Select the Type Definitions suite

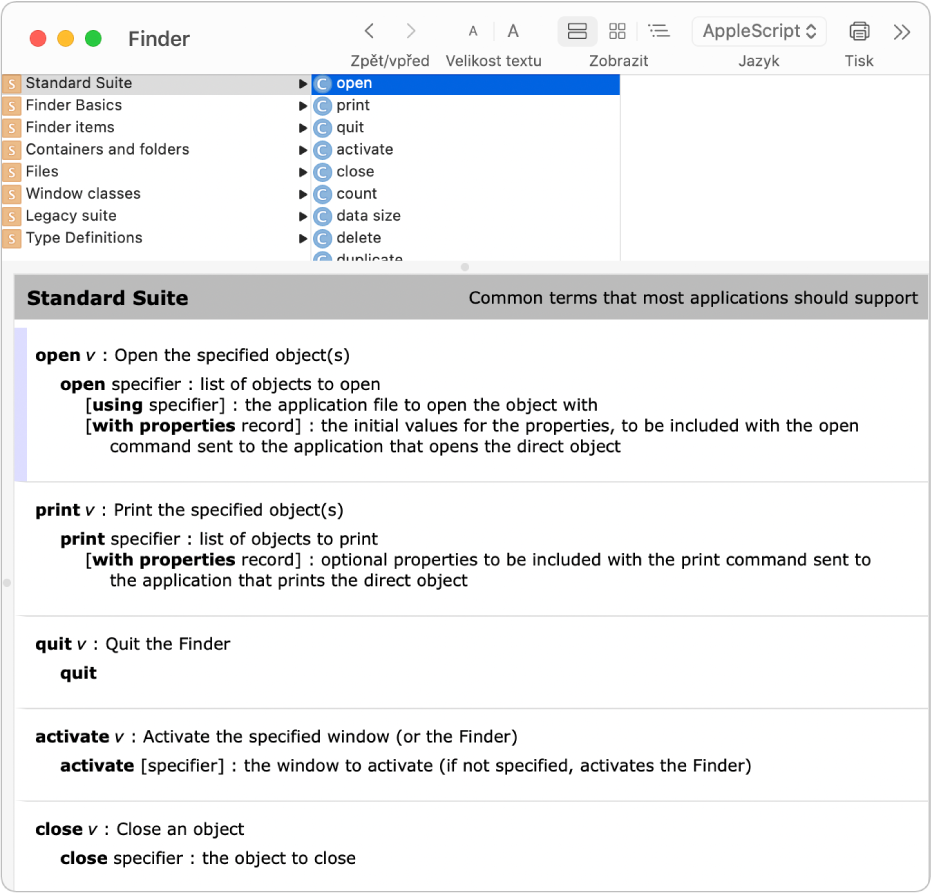coord(85,237)
